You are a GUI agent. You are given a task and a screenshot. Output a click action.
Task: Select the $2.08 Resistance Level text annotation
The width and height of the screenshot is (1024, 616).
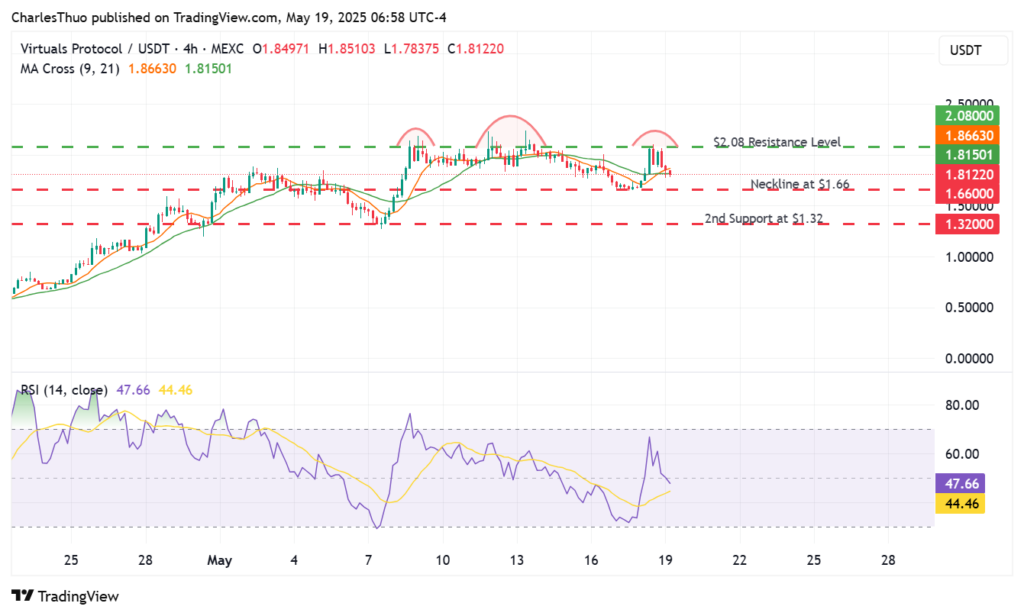(776, 142)
